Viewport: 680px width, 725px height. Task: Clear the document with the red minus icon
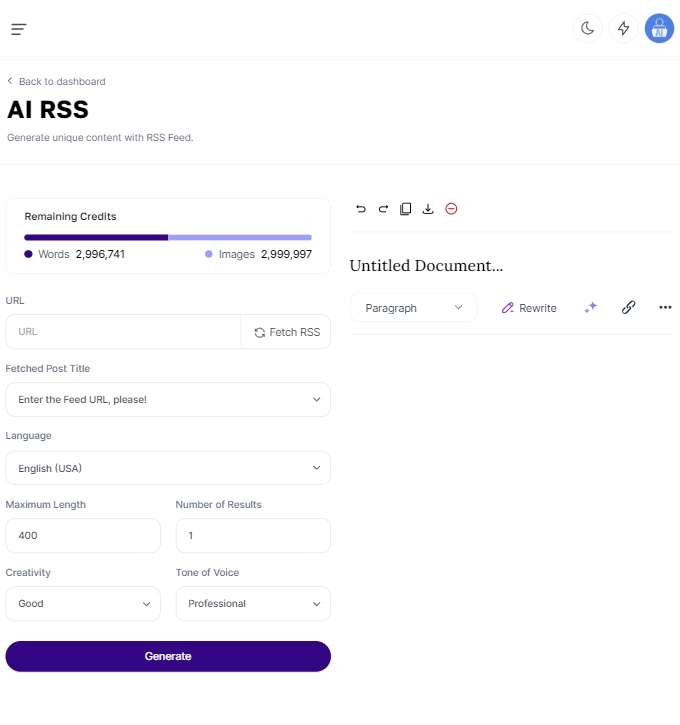(x=451, y=209)
